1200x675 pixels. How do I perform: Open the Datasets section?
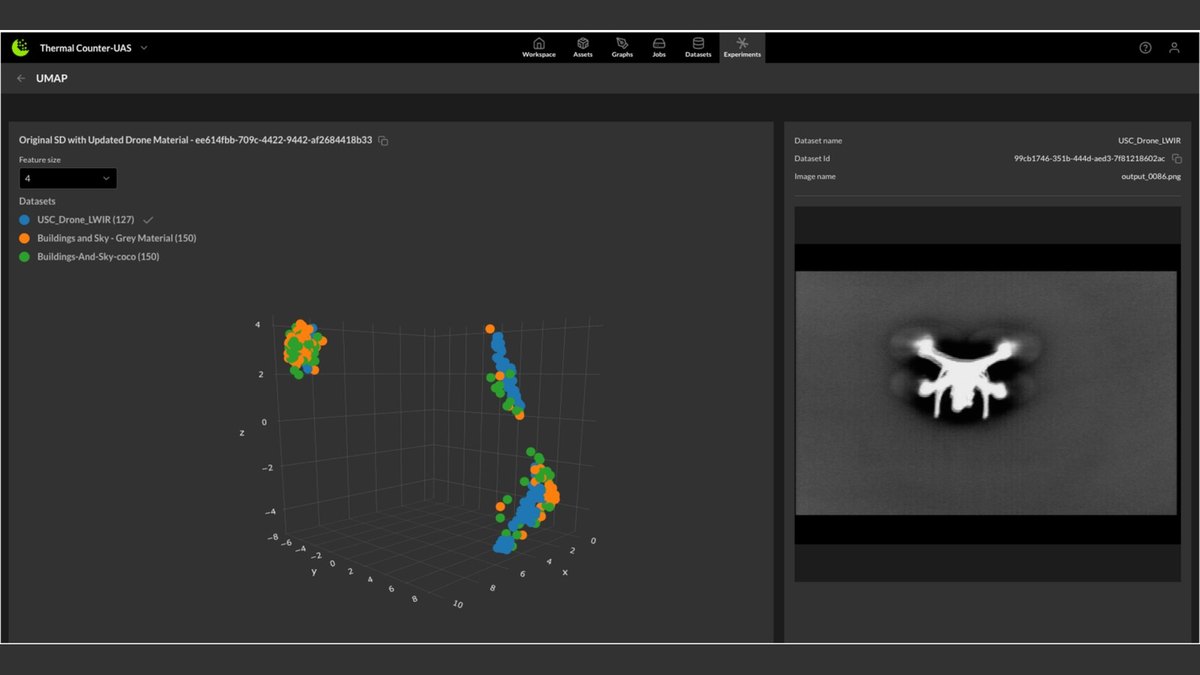pos(698,47)
